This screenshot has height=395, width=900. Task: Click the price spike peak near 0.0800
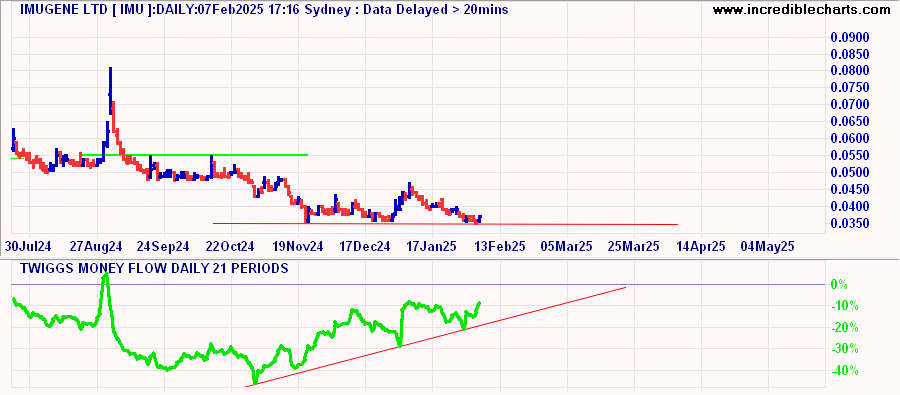[x=110, y=70]
